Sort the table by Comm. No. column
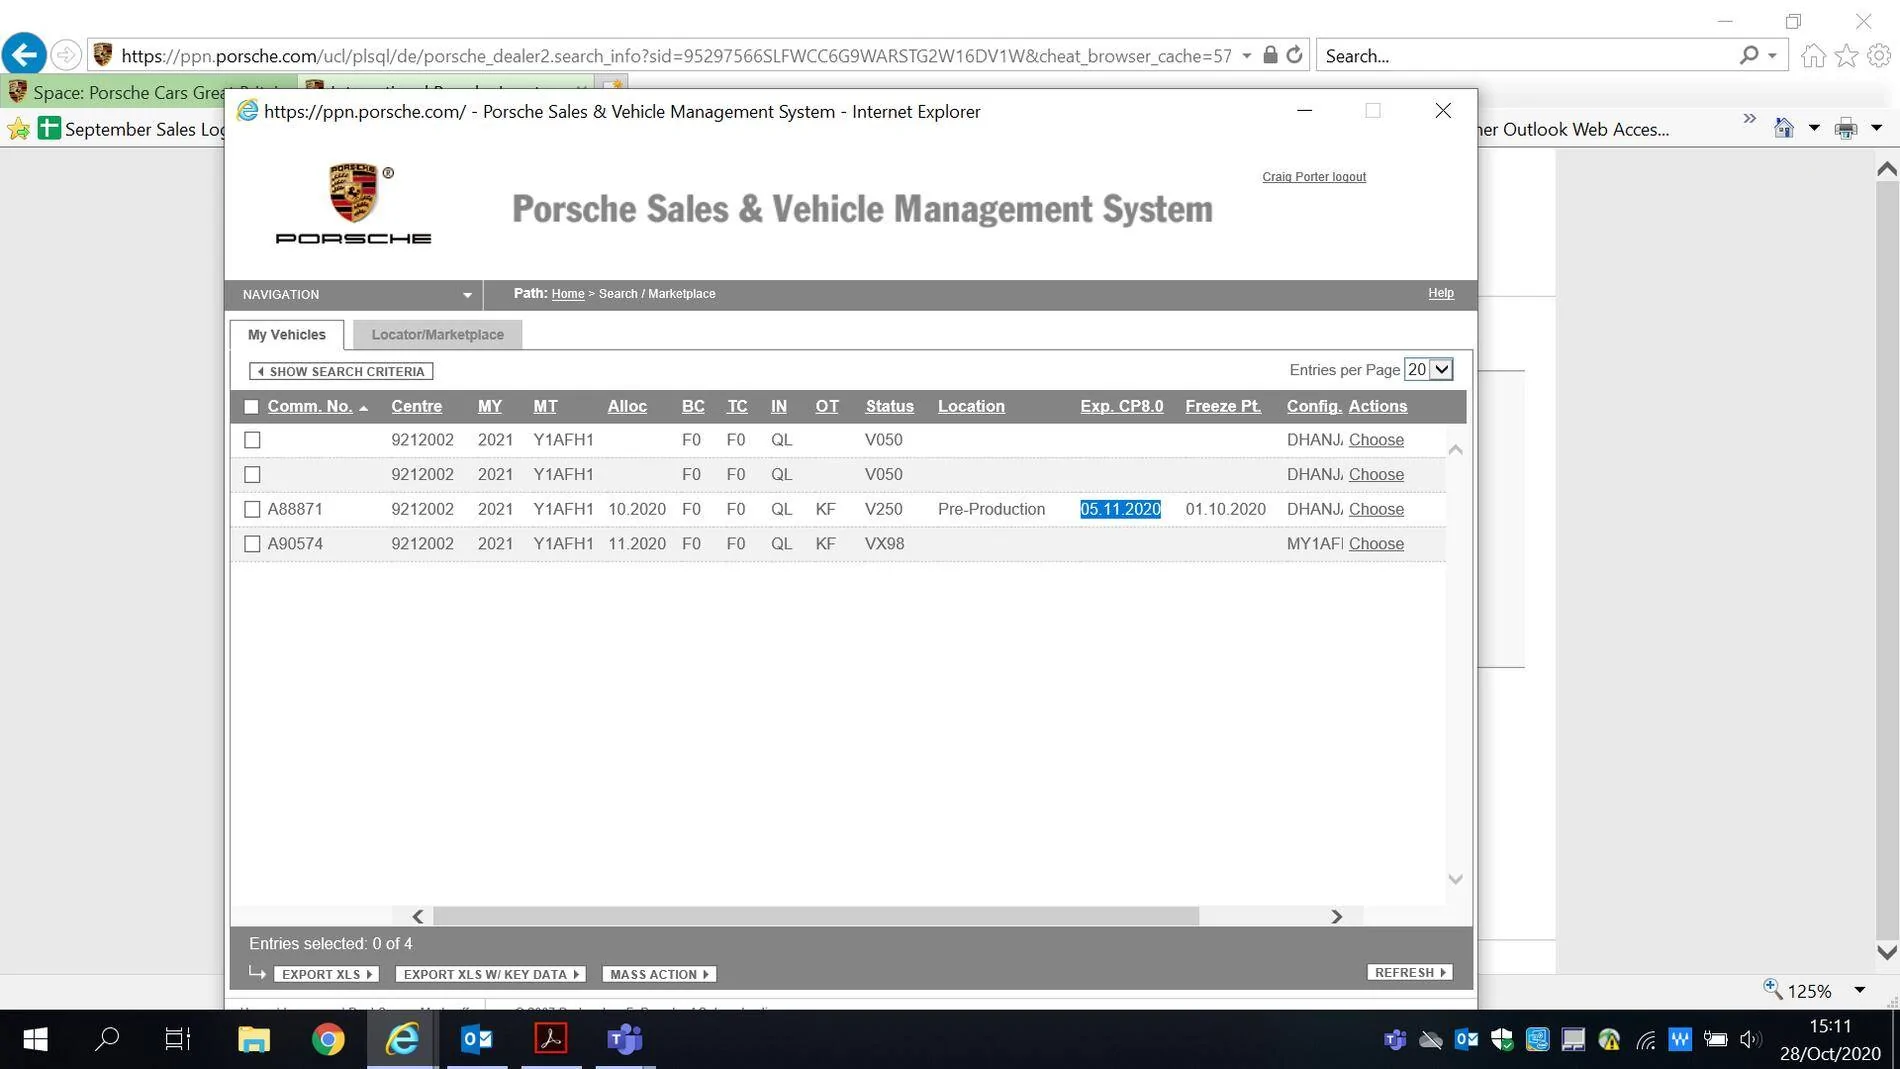The image size is (1900, 1069). click(x=310, y=407)
